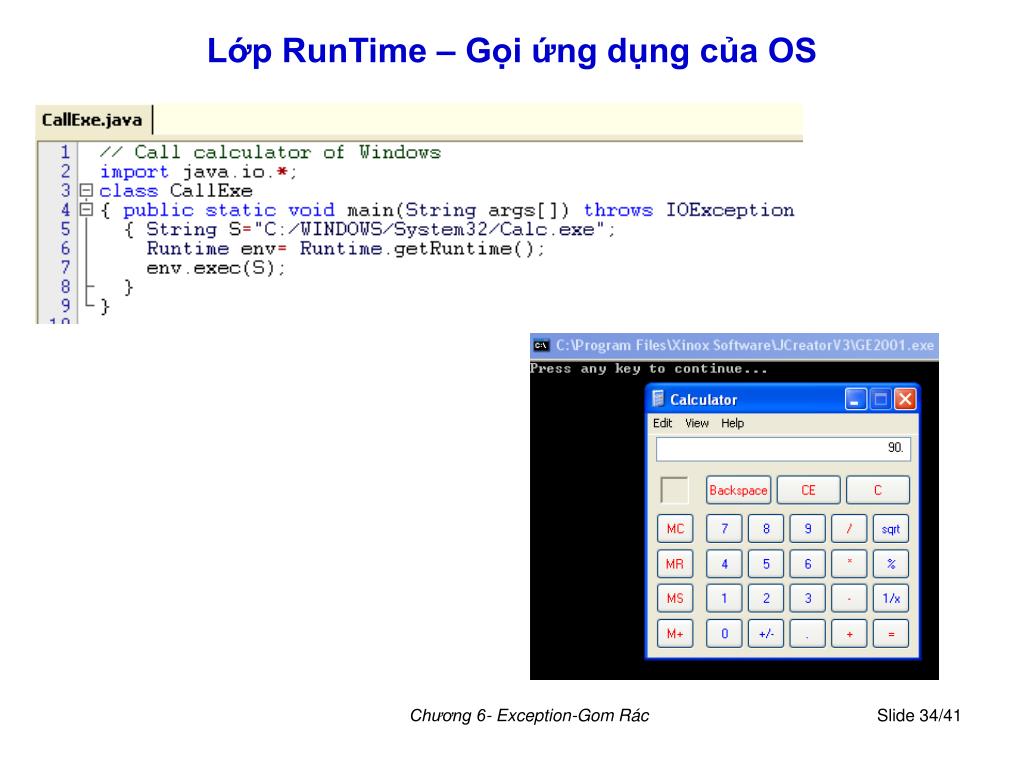1024x768 pixels.
Task: Open the Calculator Edit menu
Action: point(662,423)
